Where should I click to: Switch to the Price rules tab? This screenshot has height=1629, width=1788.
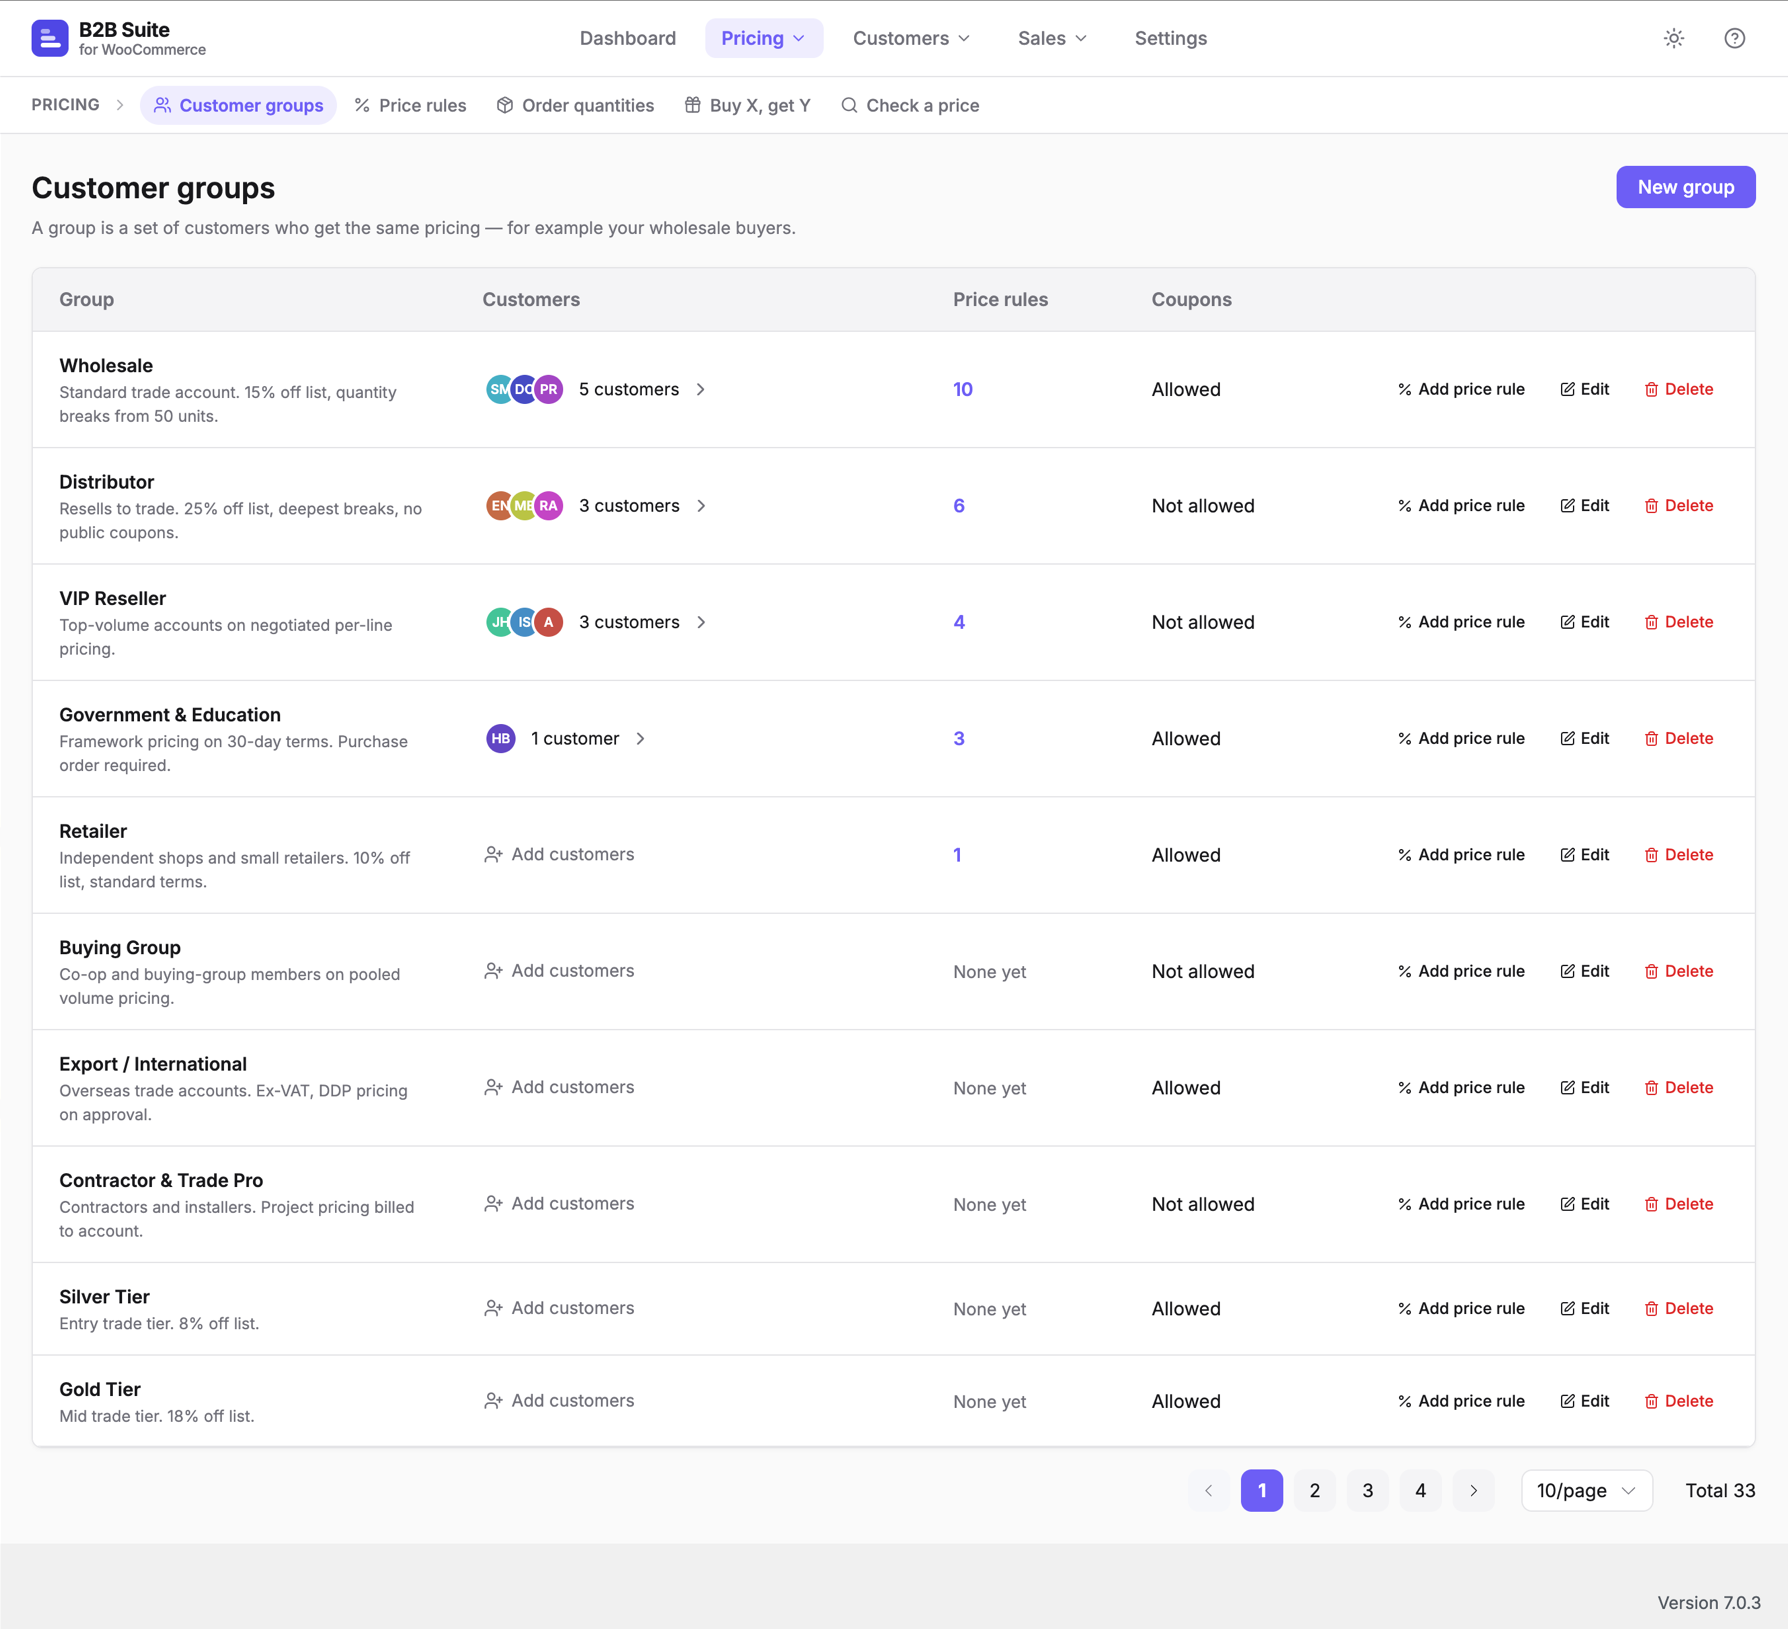click(x=410, y=105)
